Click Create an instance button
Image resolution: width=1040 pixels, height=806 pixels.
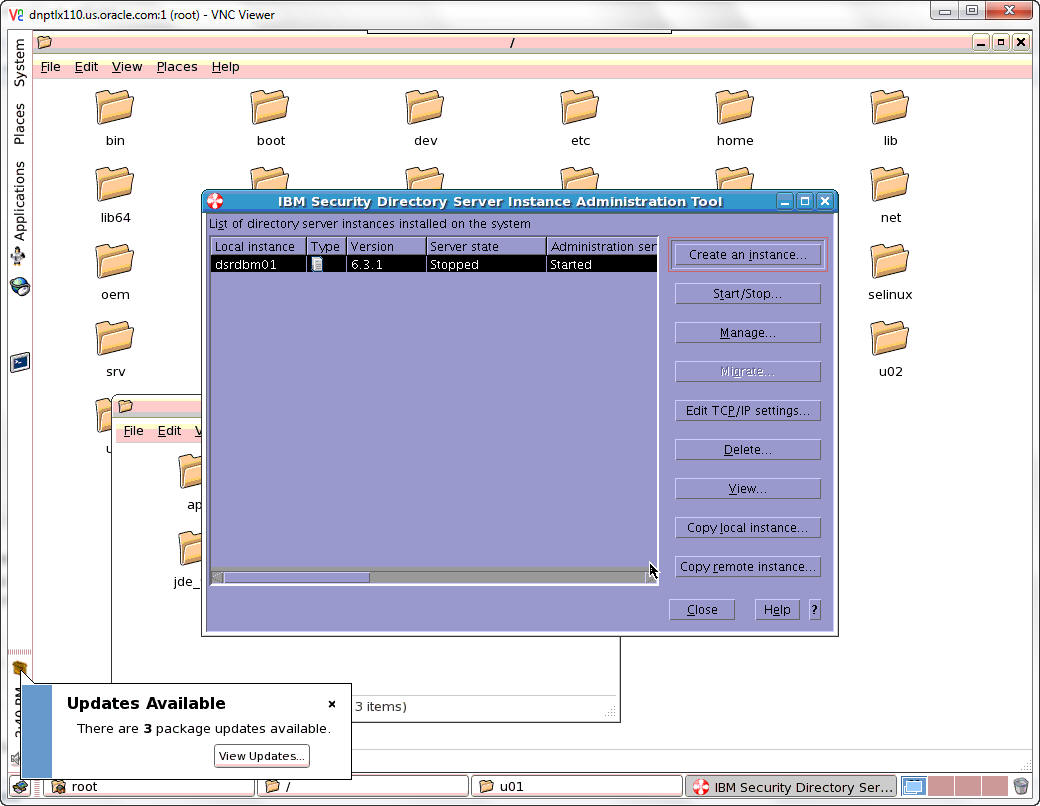tap(748, 255)
